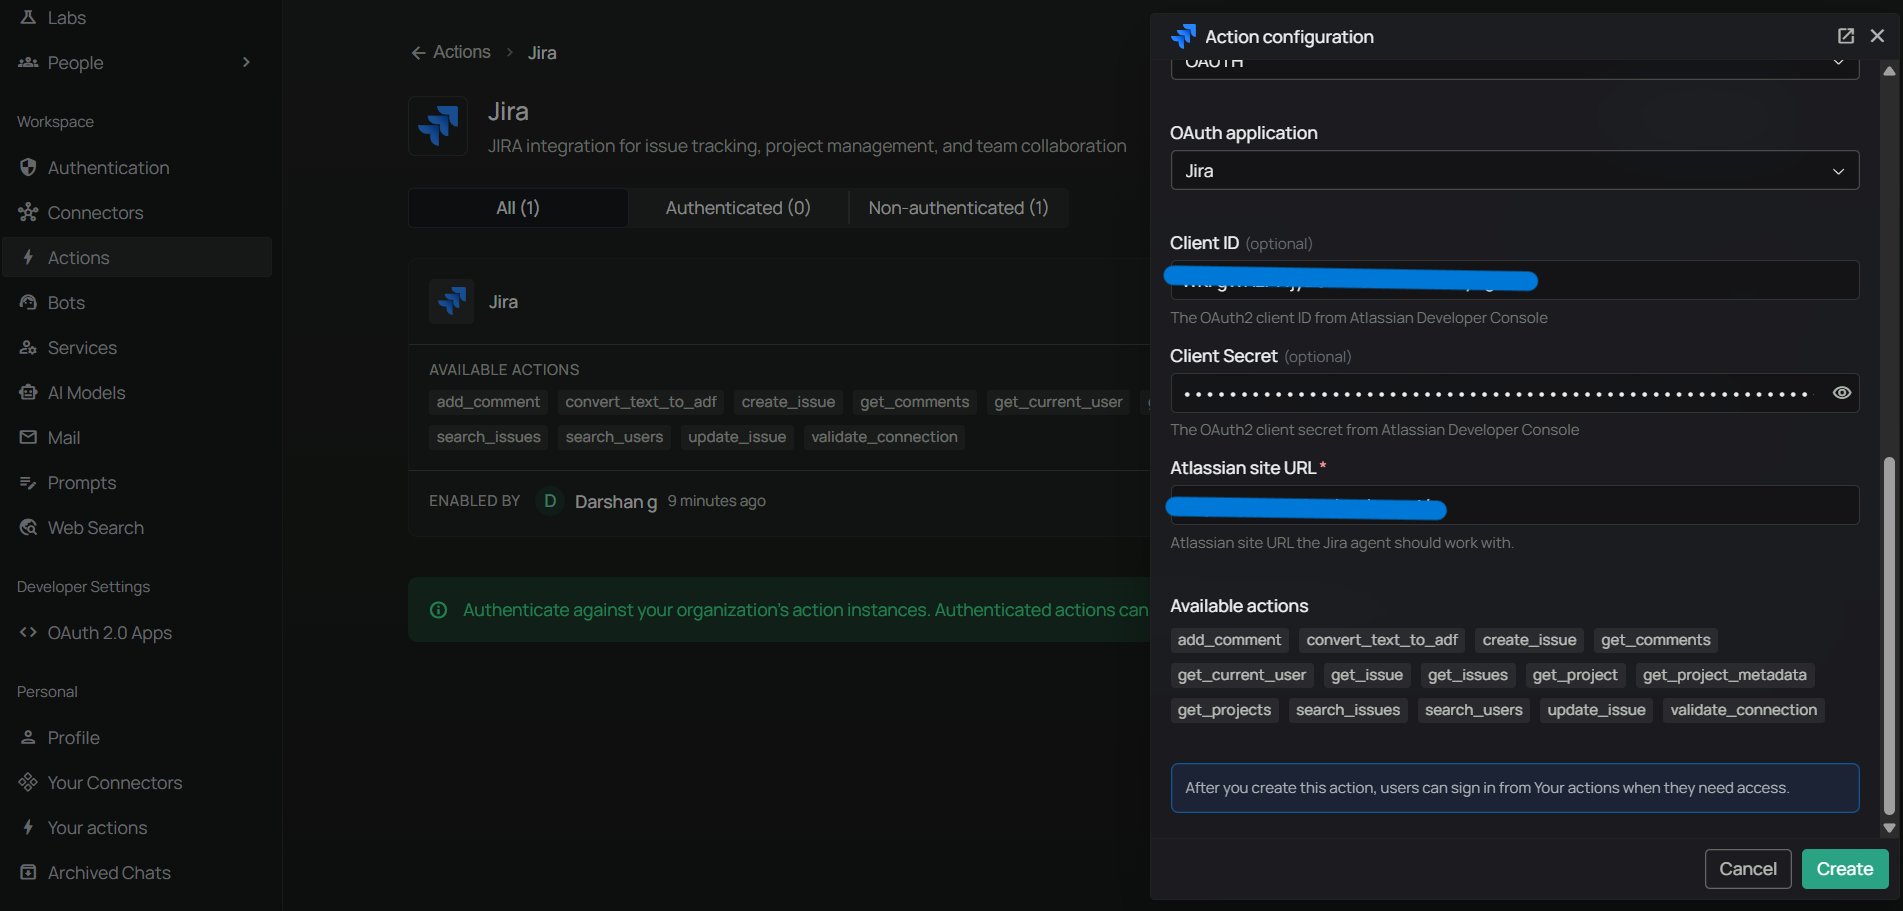Go to Connectors in the sidebar

coord(137,212)
